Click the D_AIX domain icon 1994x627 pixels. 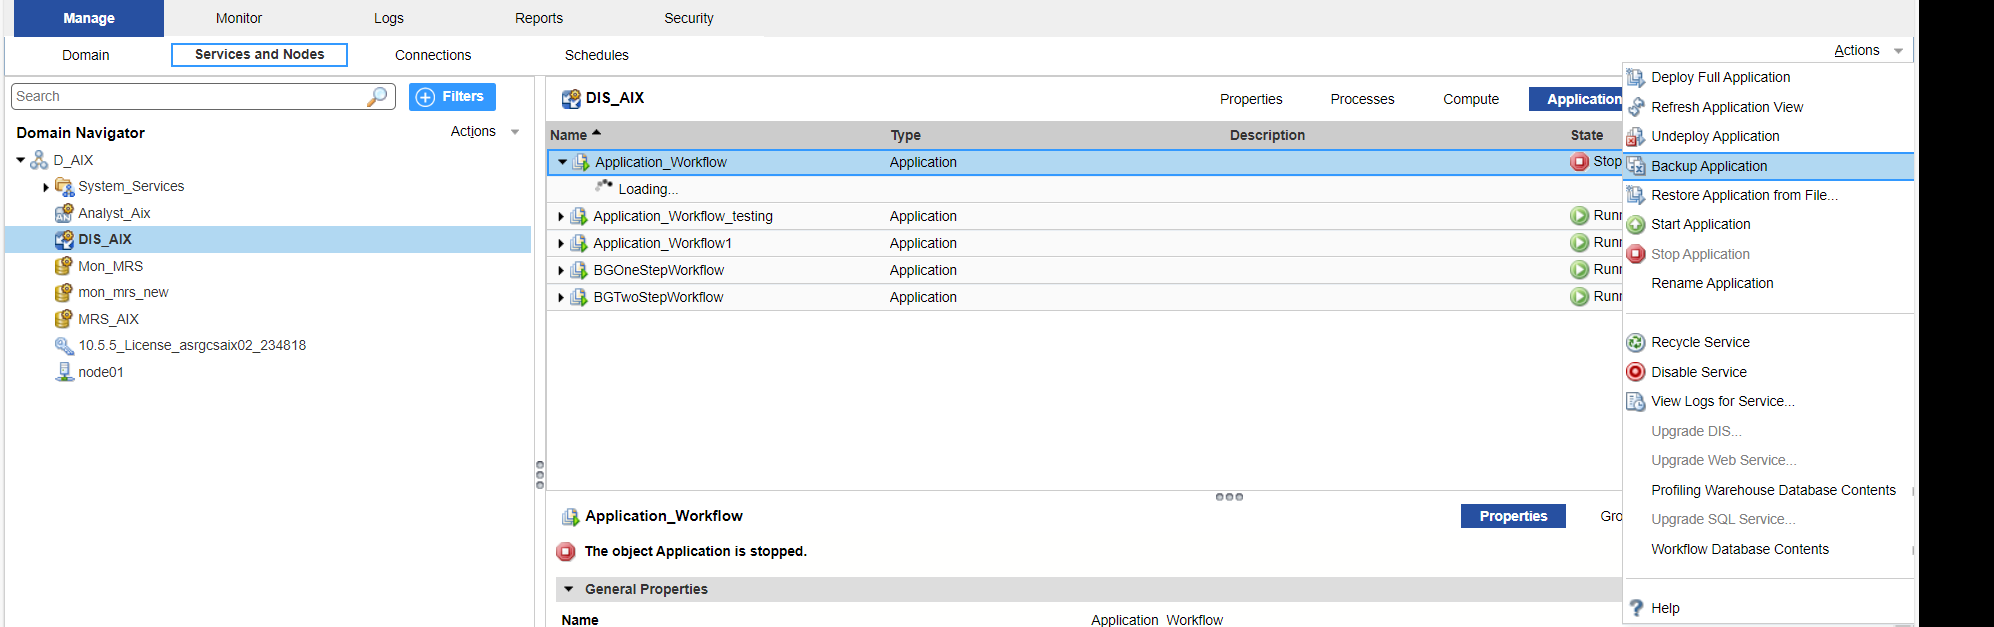(39, 160)
